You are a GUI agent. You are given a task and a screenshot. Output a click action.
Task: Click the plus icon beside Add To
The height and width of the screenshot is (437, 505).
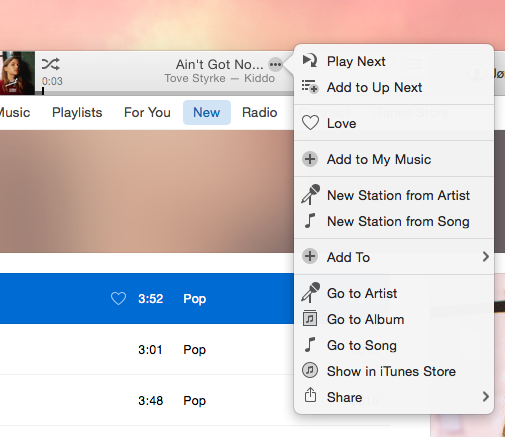310,256
